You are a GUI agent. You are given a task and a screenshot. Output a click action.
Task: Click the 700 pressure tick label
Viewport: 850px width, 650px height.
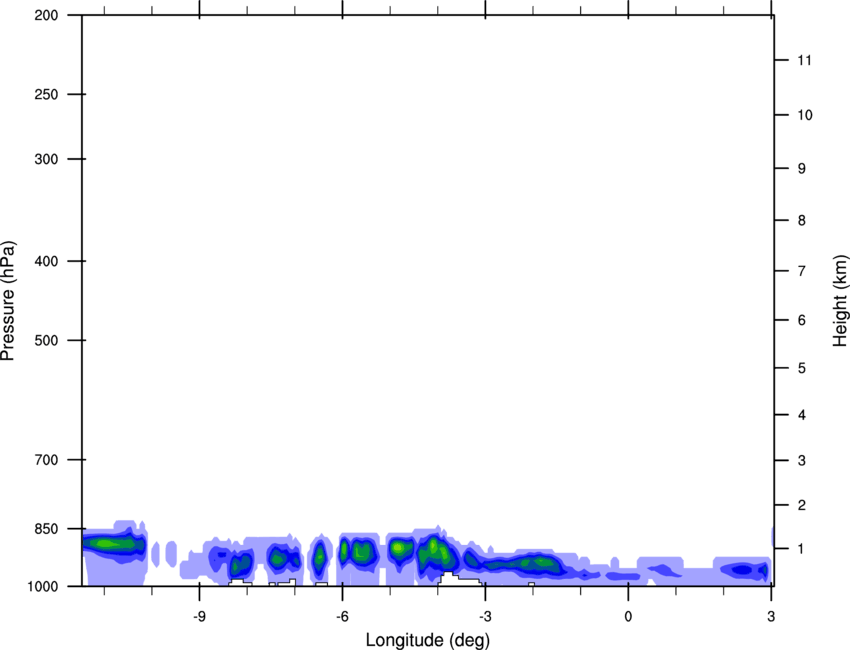pyautogui.click(x=46, y=460)
